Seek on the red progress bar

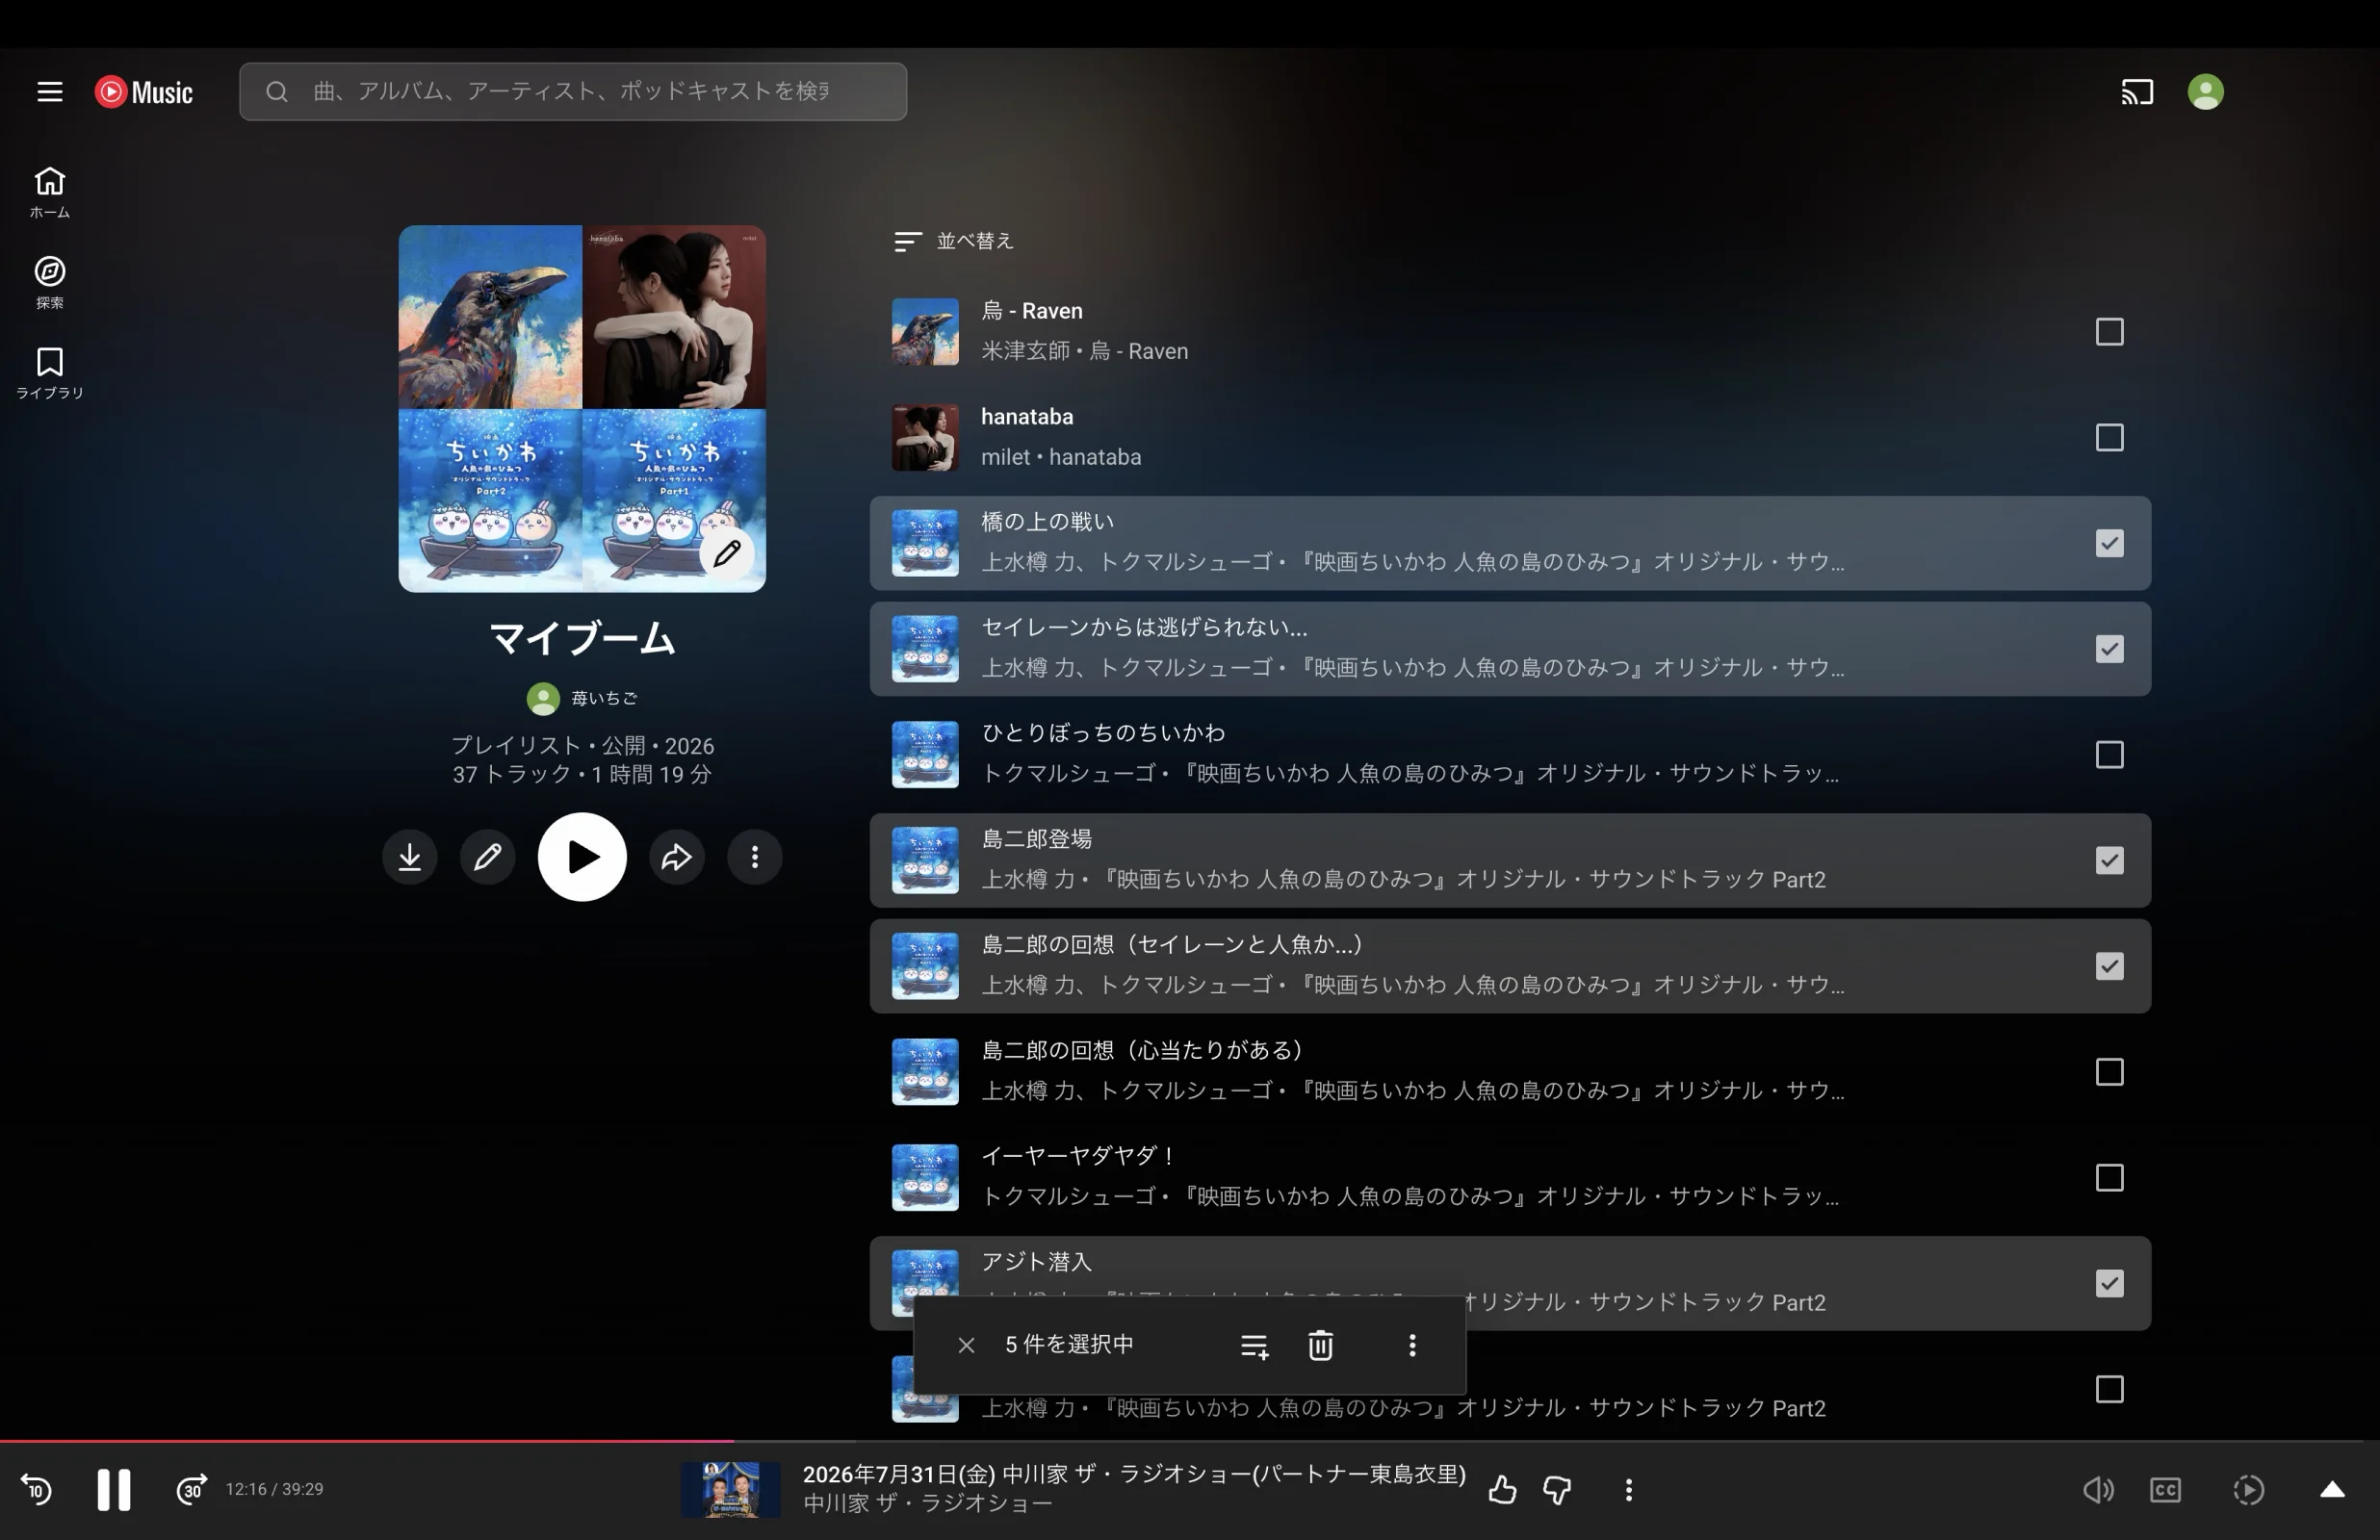[x=1190, y=1442]
